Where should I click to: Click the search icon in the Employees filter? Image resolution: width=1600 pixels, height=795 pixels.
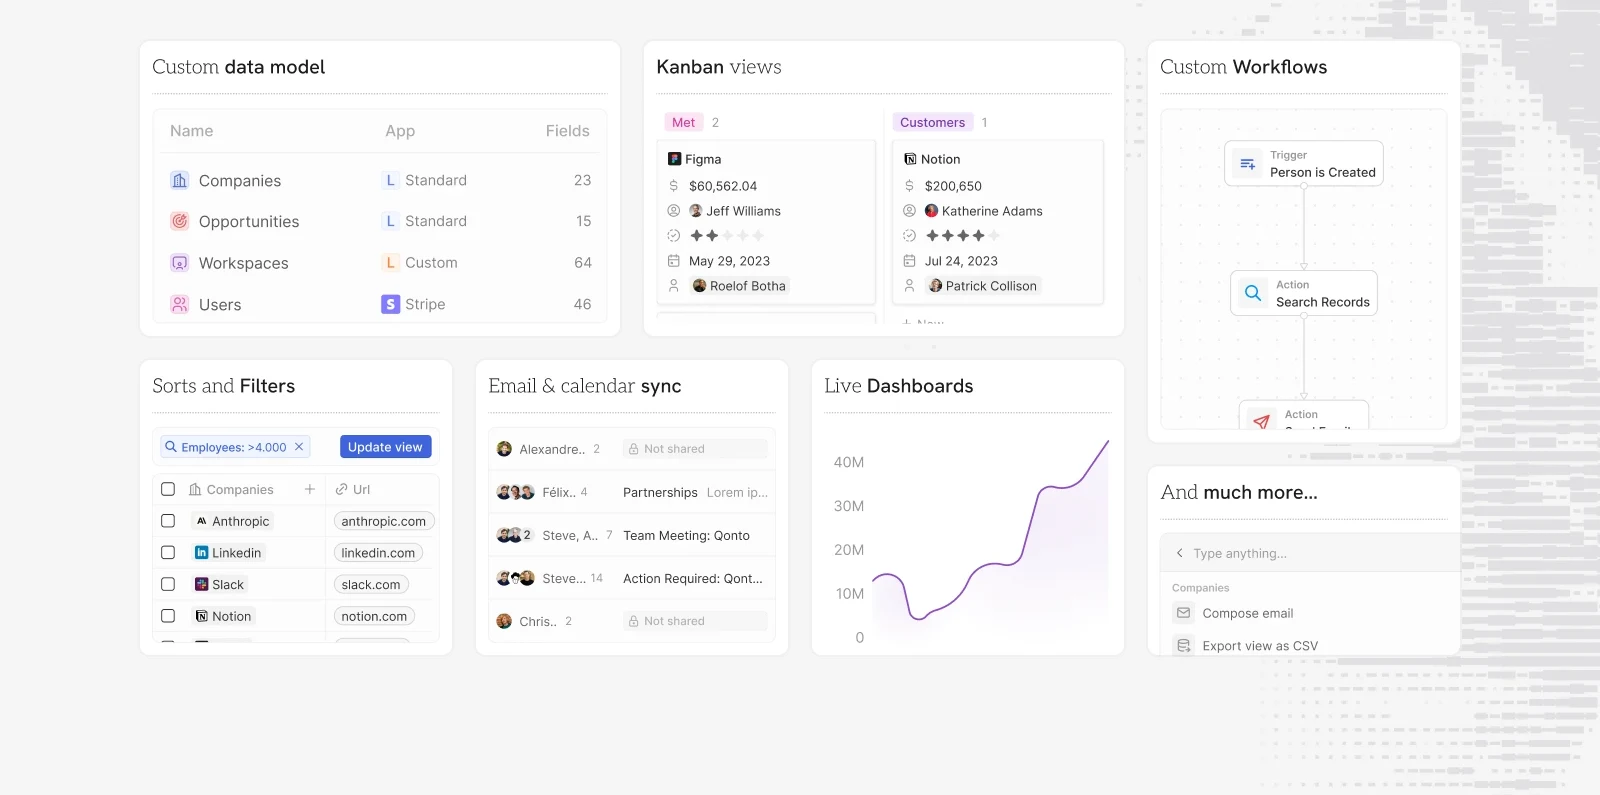pyautogui.click(x=171, y=447)
